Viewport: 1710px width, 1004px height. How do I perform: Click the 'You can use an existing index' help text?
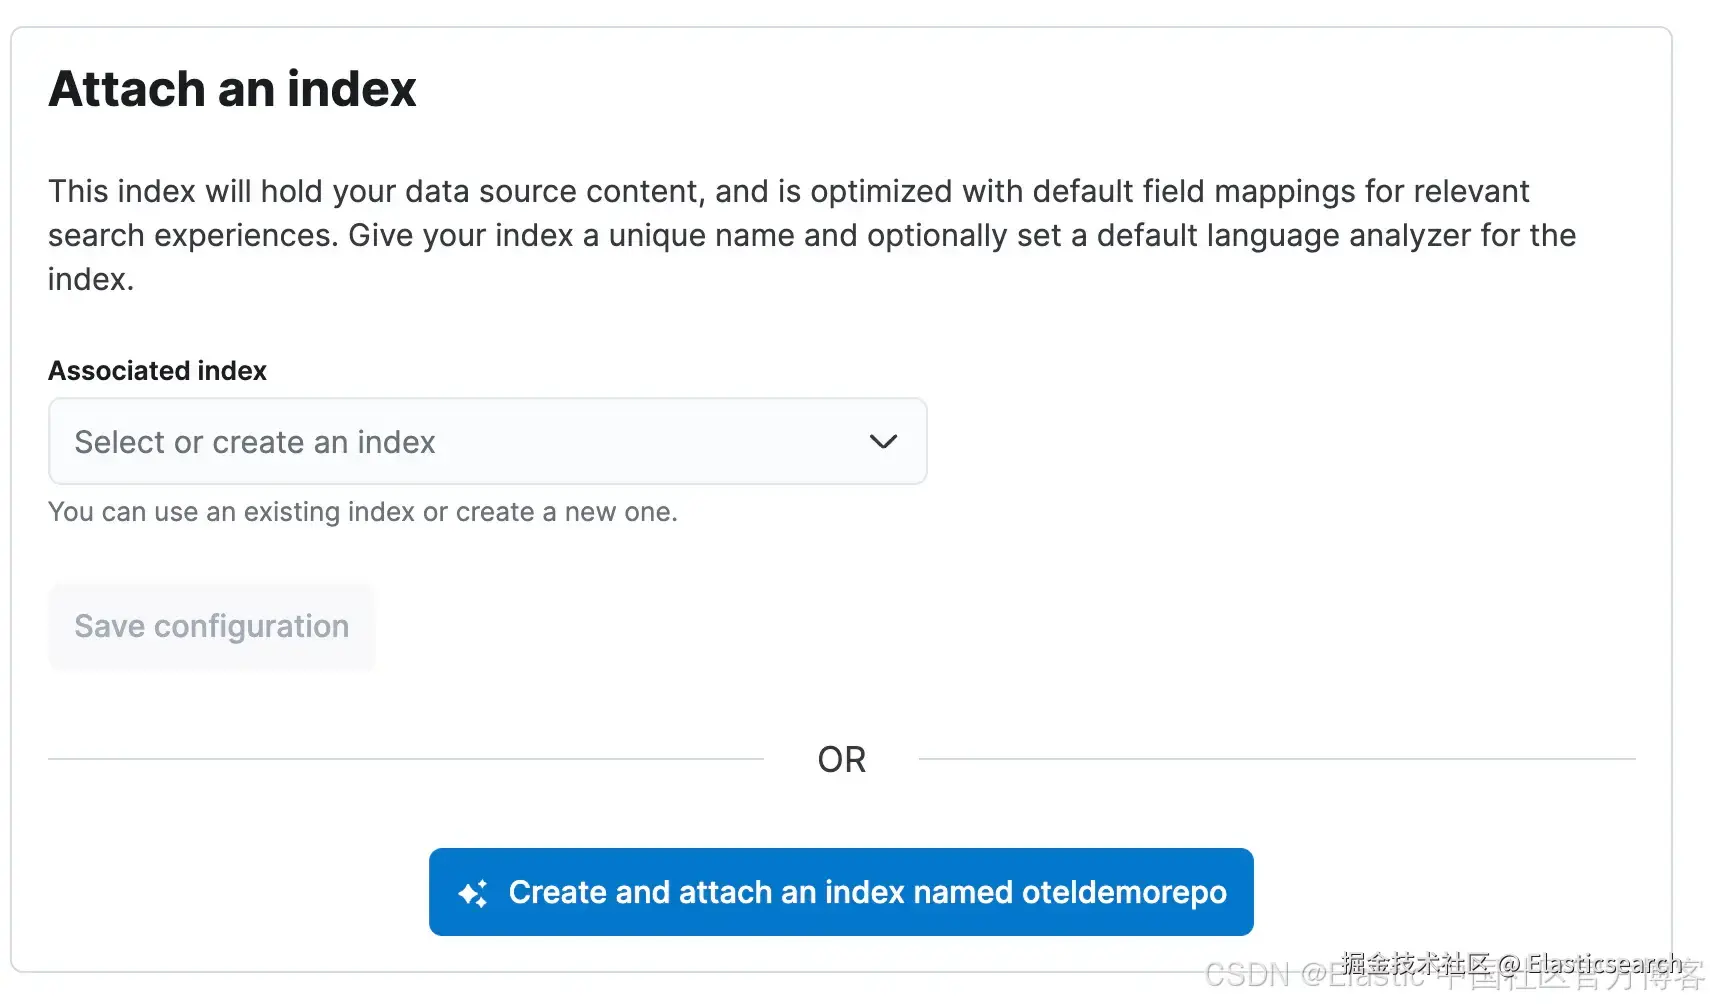(x=363, y=512)
